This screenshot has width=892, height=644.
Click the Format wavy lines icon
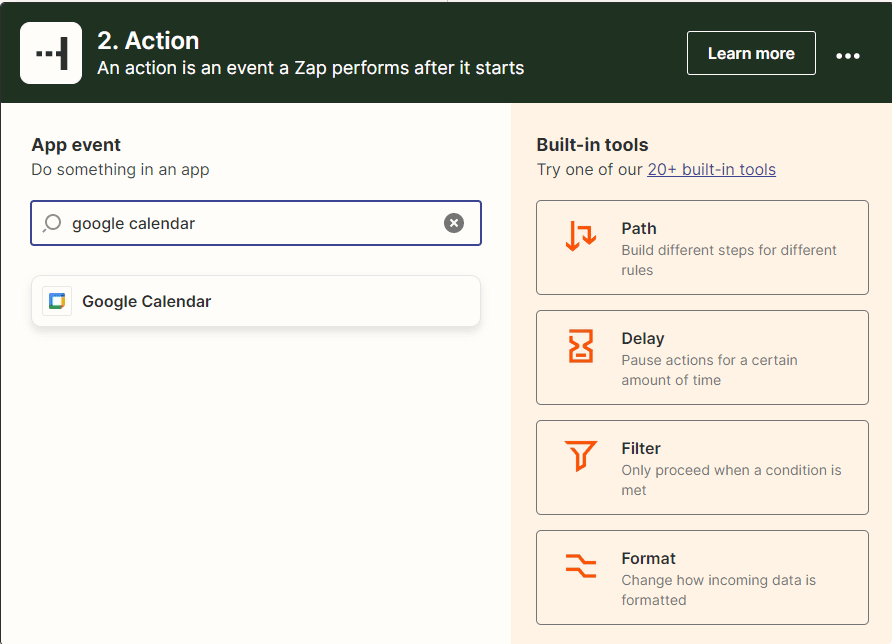tap(581, 566)
